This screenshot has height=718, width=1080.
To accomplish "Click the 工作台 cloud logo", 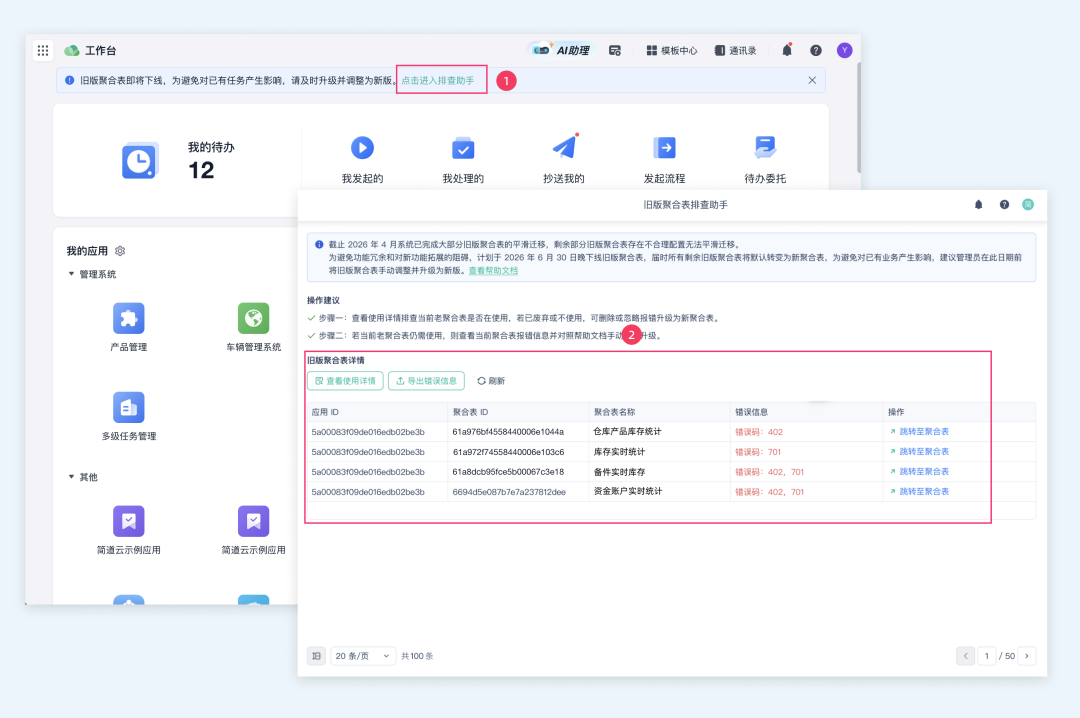I will pos(72,50).
